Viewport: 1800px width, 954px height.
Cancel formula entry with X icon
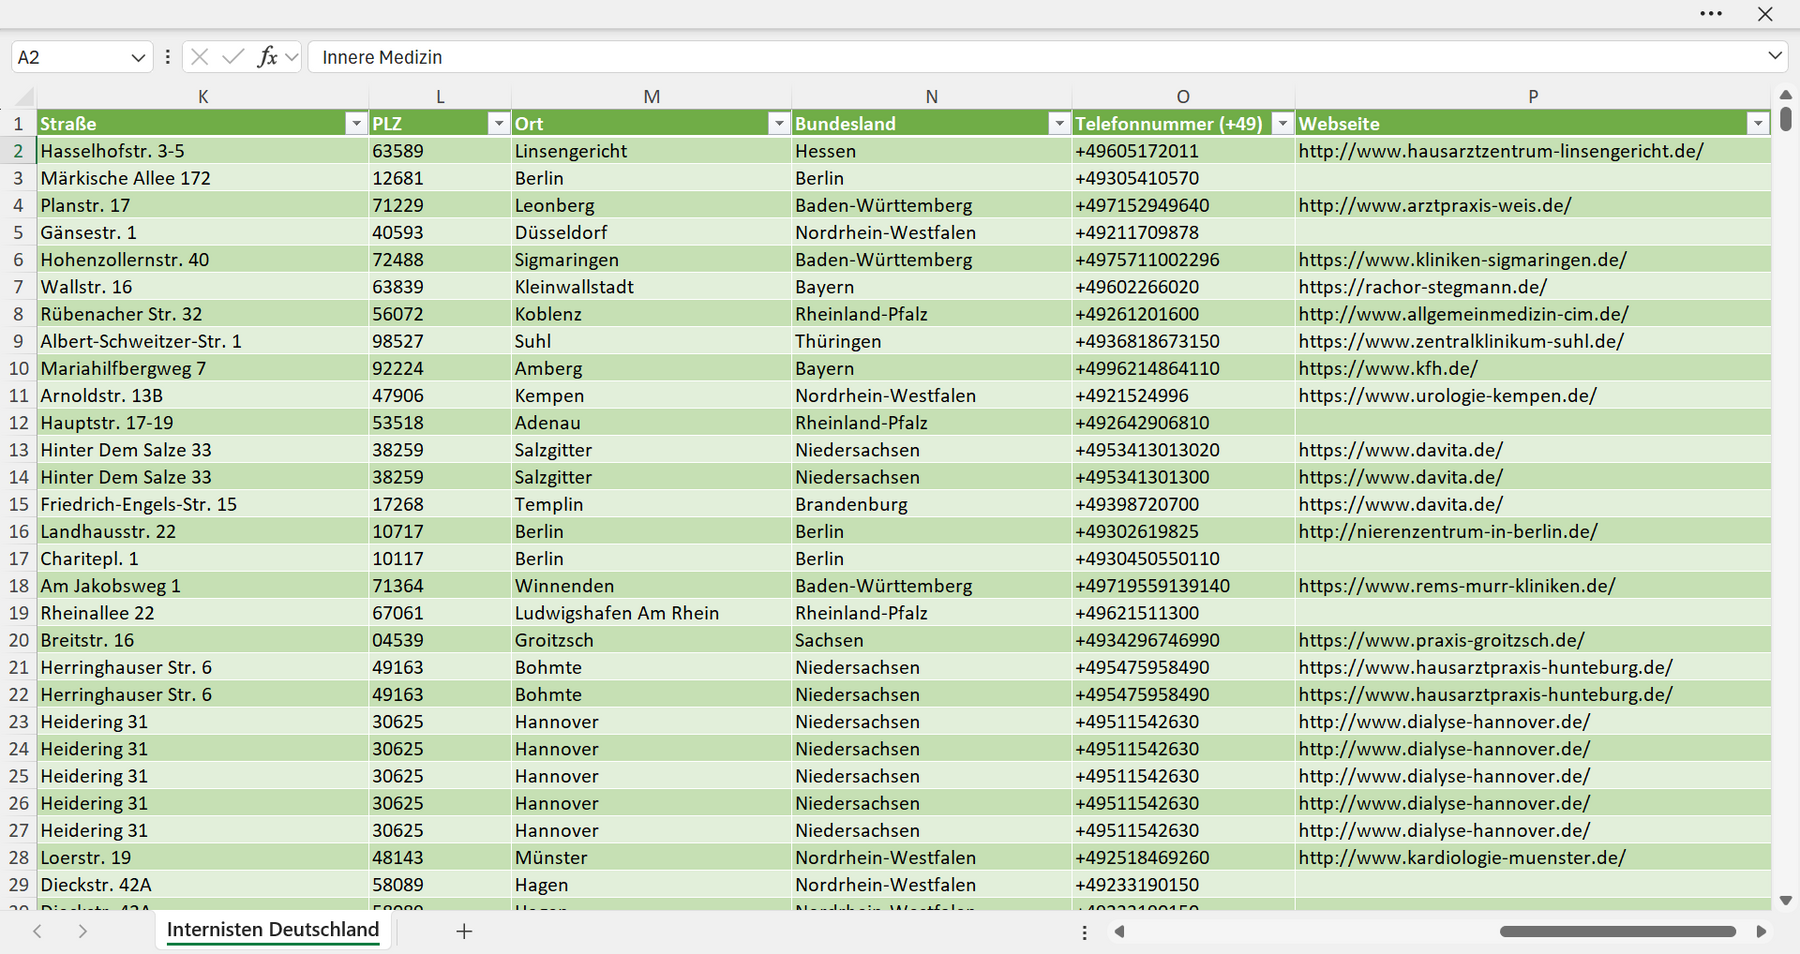click(200, 57)
